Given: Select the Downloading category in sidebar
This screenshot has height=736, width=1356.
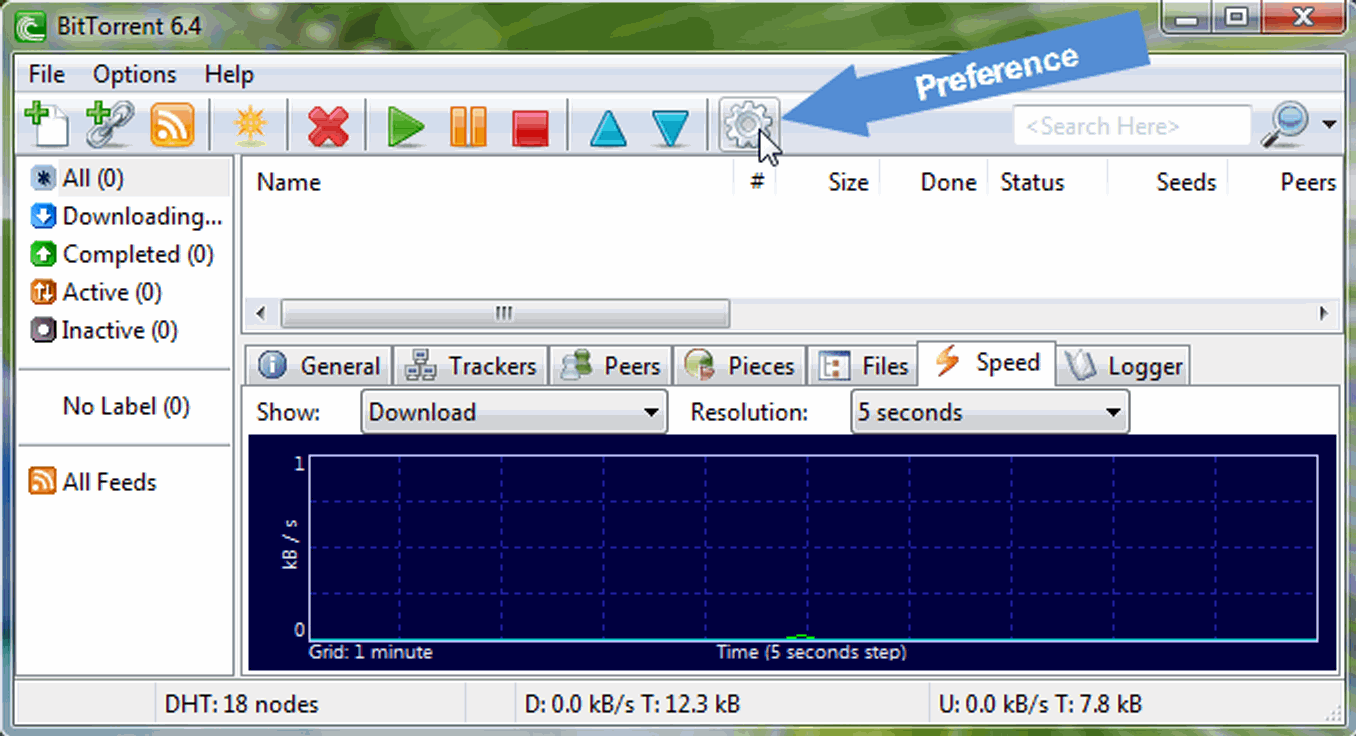Looking at the screenshot, I should coord(125,216).
